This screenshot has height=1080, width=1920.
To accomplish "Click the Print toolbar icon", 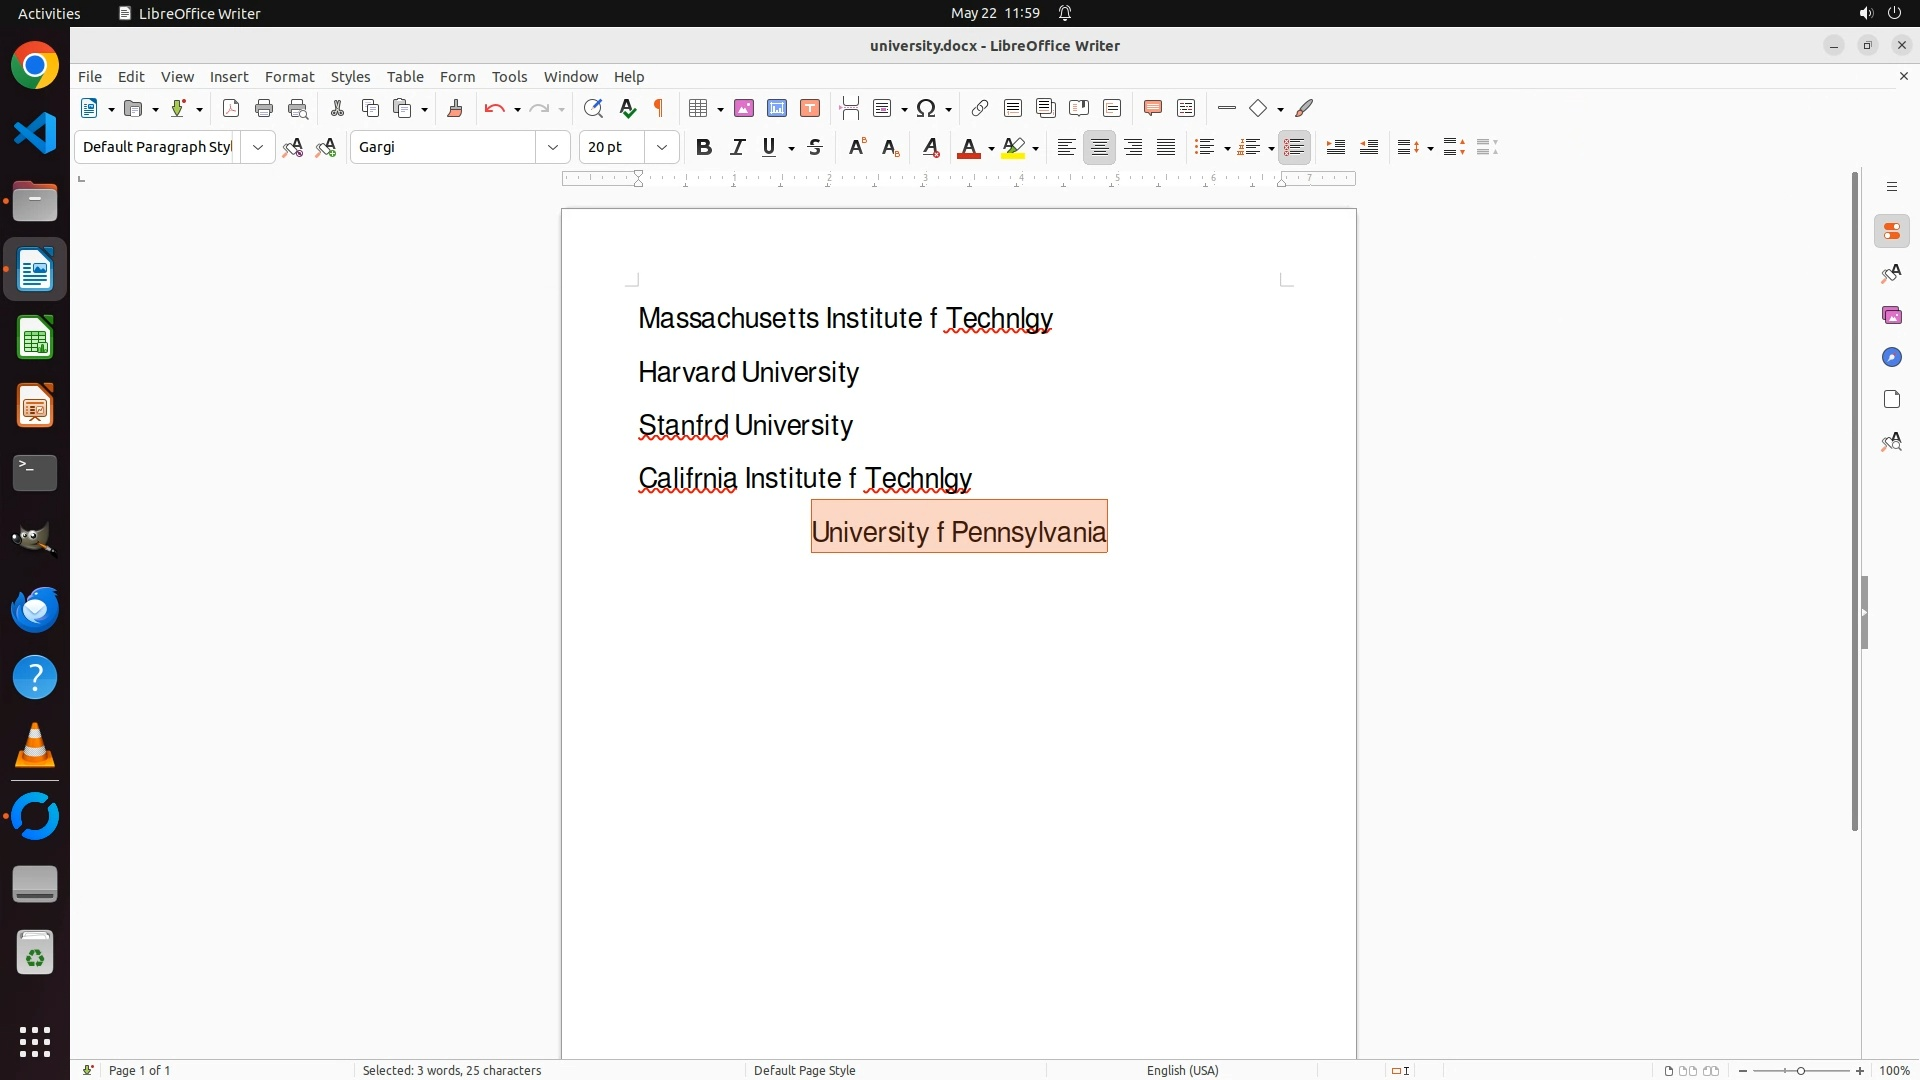I will coord(264,108).
